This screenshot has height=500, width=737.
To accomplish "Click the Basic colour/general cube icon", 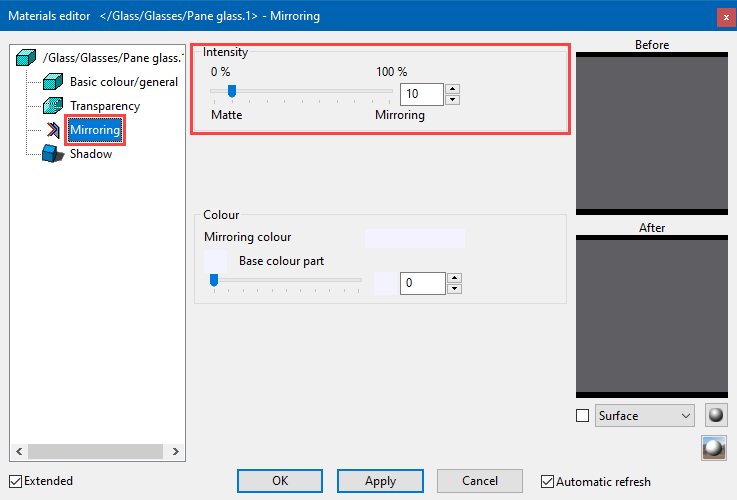I will tap(53, 82).
